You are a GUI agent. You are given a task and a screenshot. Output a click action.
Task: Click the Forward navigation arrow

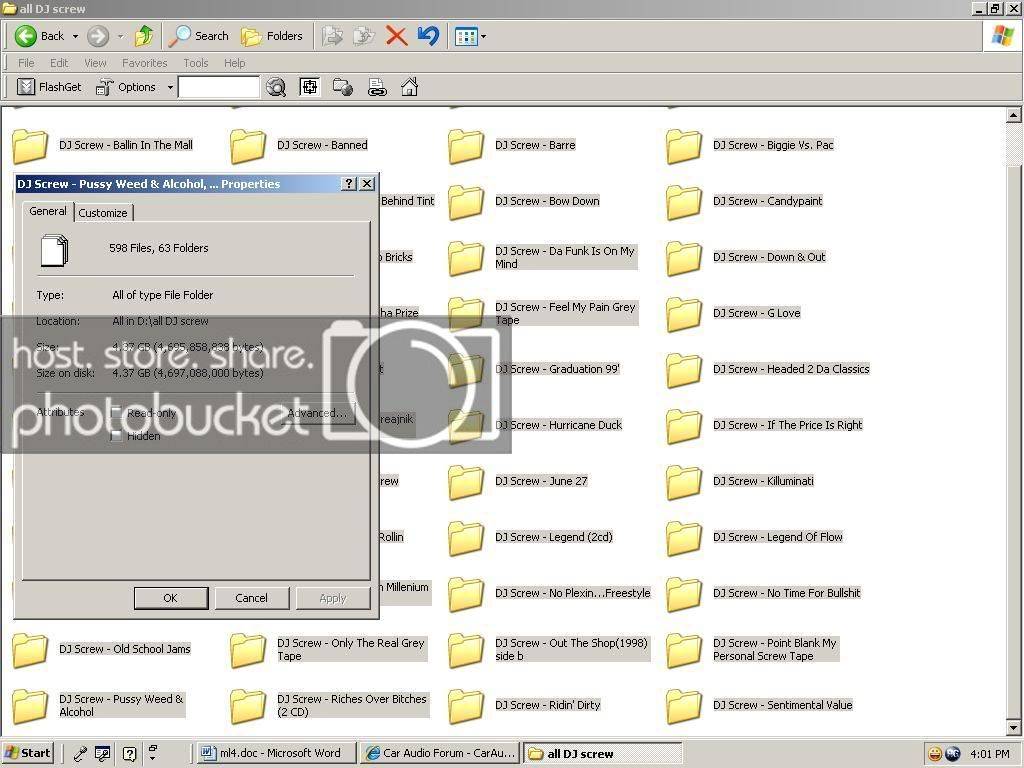pyautogui.click(x=98, y=36)
